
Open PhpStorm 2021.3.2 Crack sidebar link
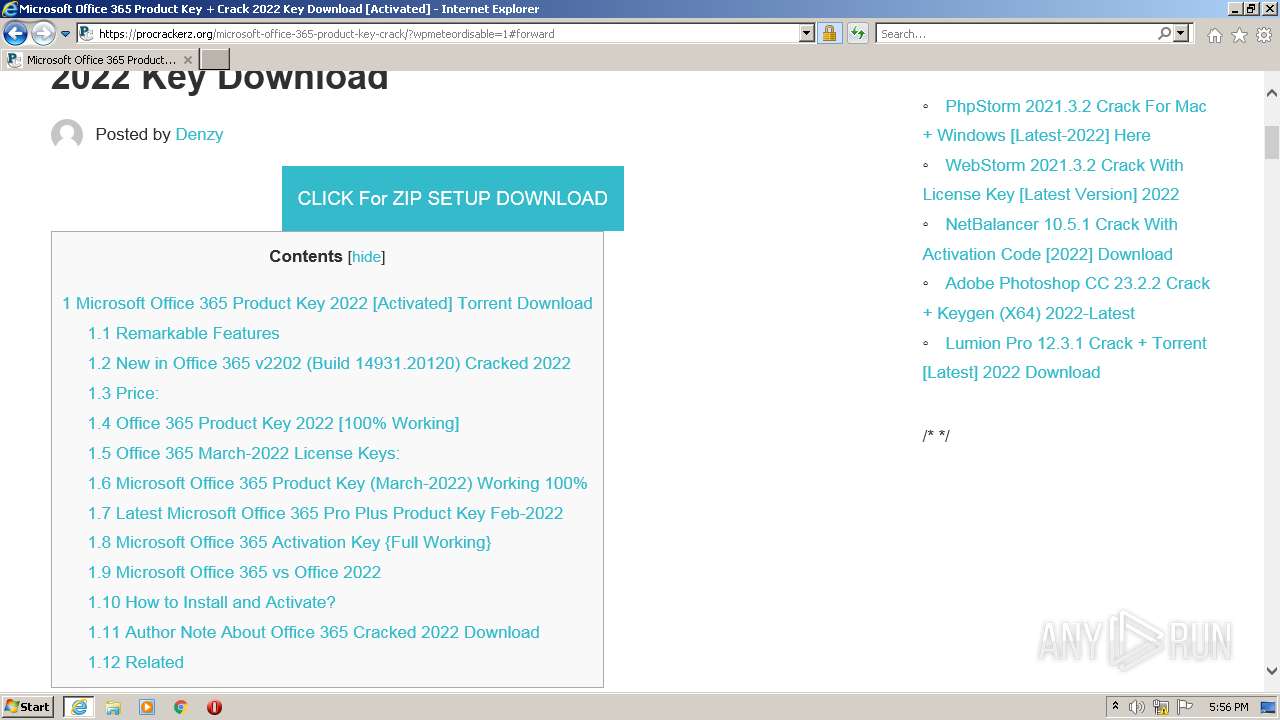tap(1064, 120)
